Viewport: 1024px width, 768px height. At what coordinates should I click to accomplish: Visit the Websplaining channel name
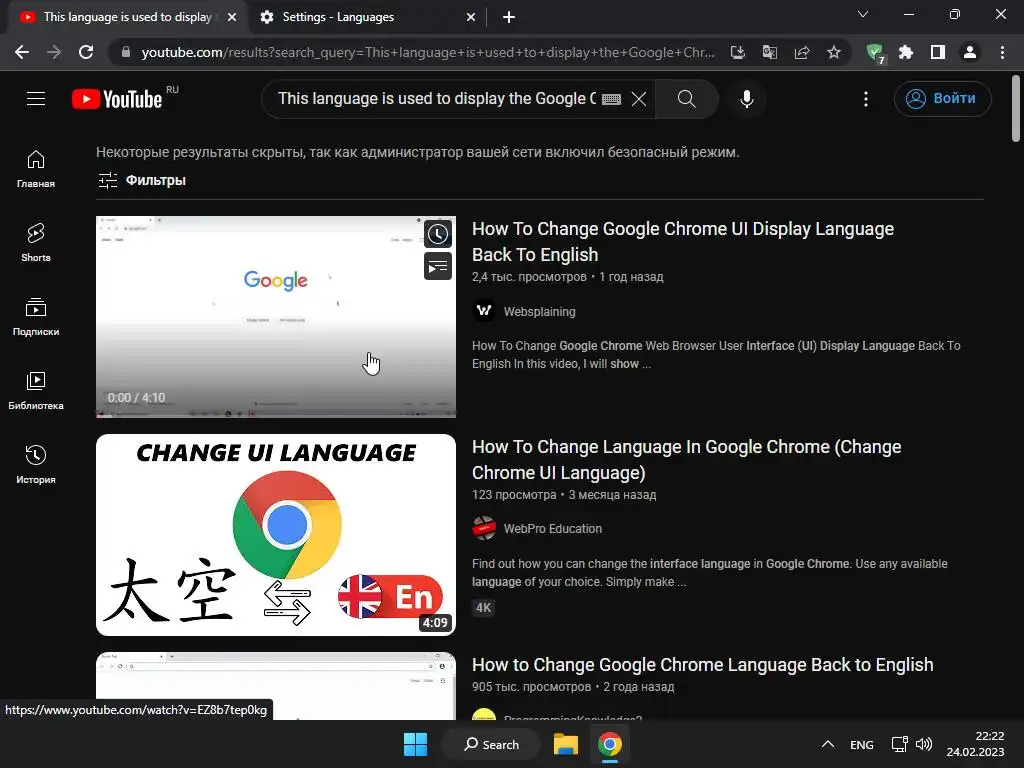539,312
